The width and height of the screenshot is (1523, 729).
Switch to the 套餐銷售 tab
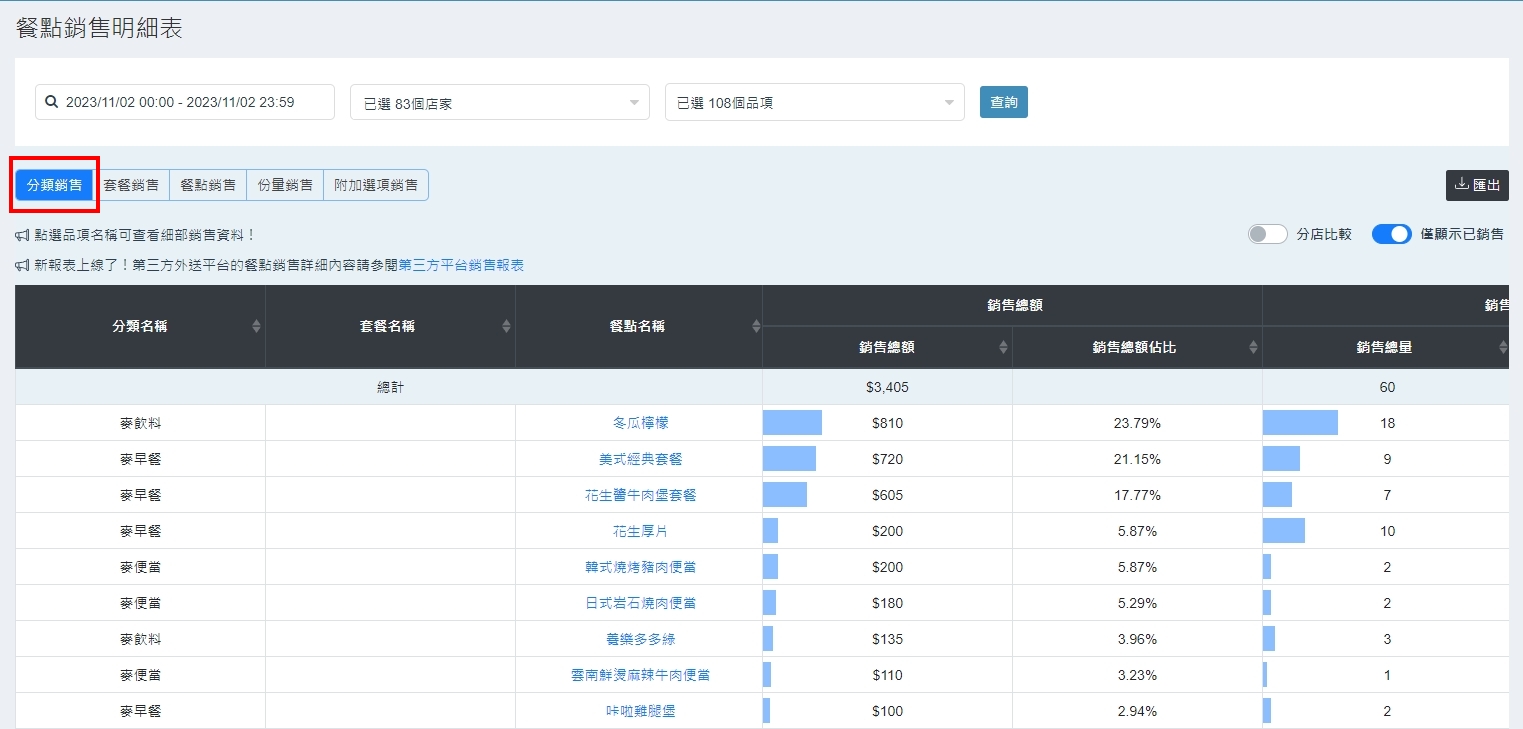pyautogui.click(x=131, y=185)
